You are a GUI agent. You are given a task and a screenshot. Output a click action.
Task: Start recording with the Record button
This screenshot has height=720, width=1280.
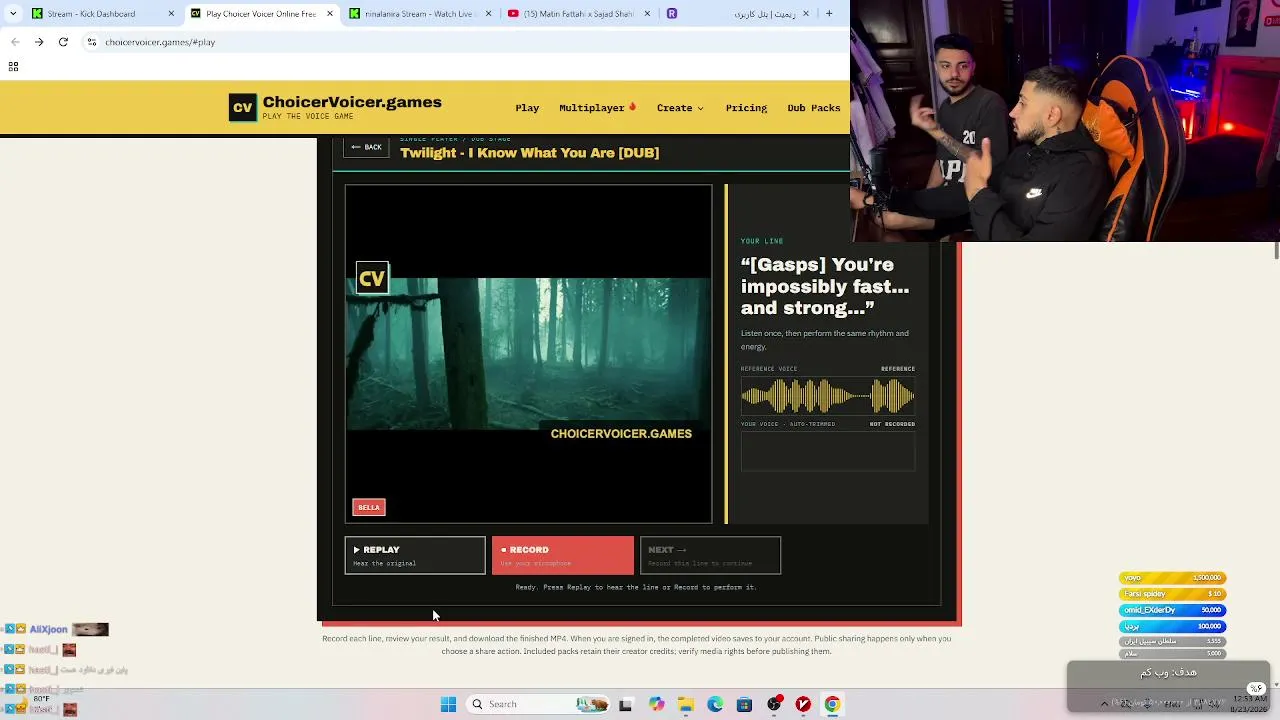click(x=562, y=556)
